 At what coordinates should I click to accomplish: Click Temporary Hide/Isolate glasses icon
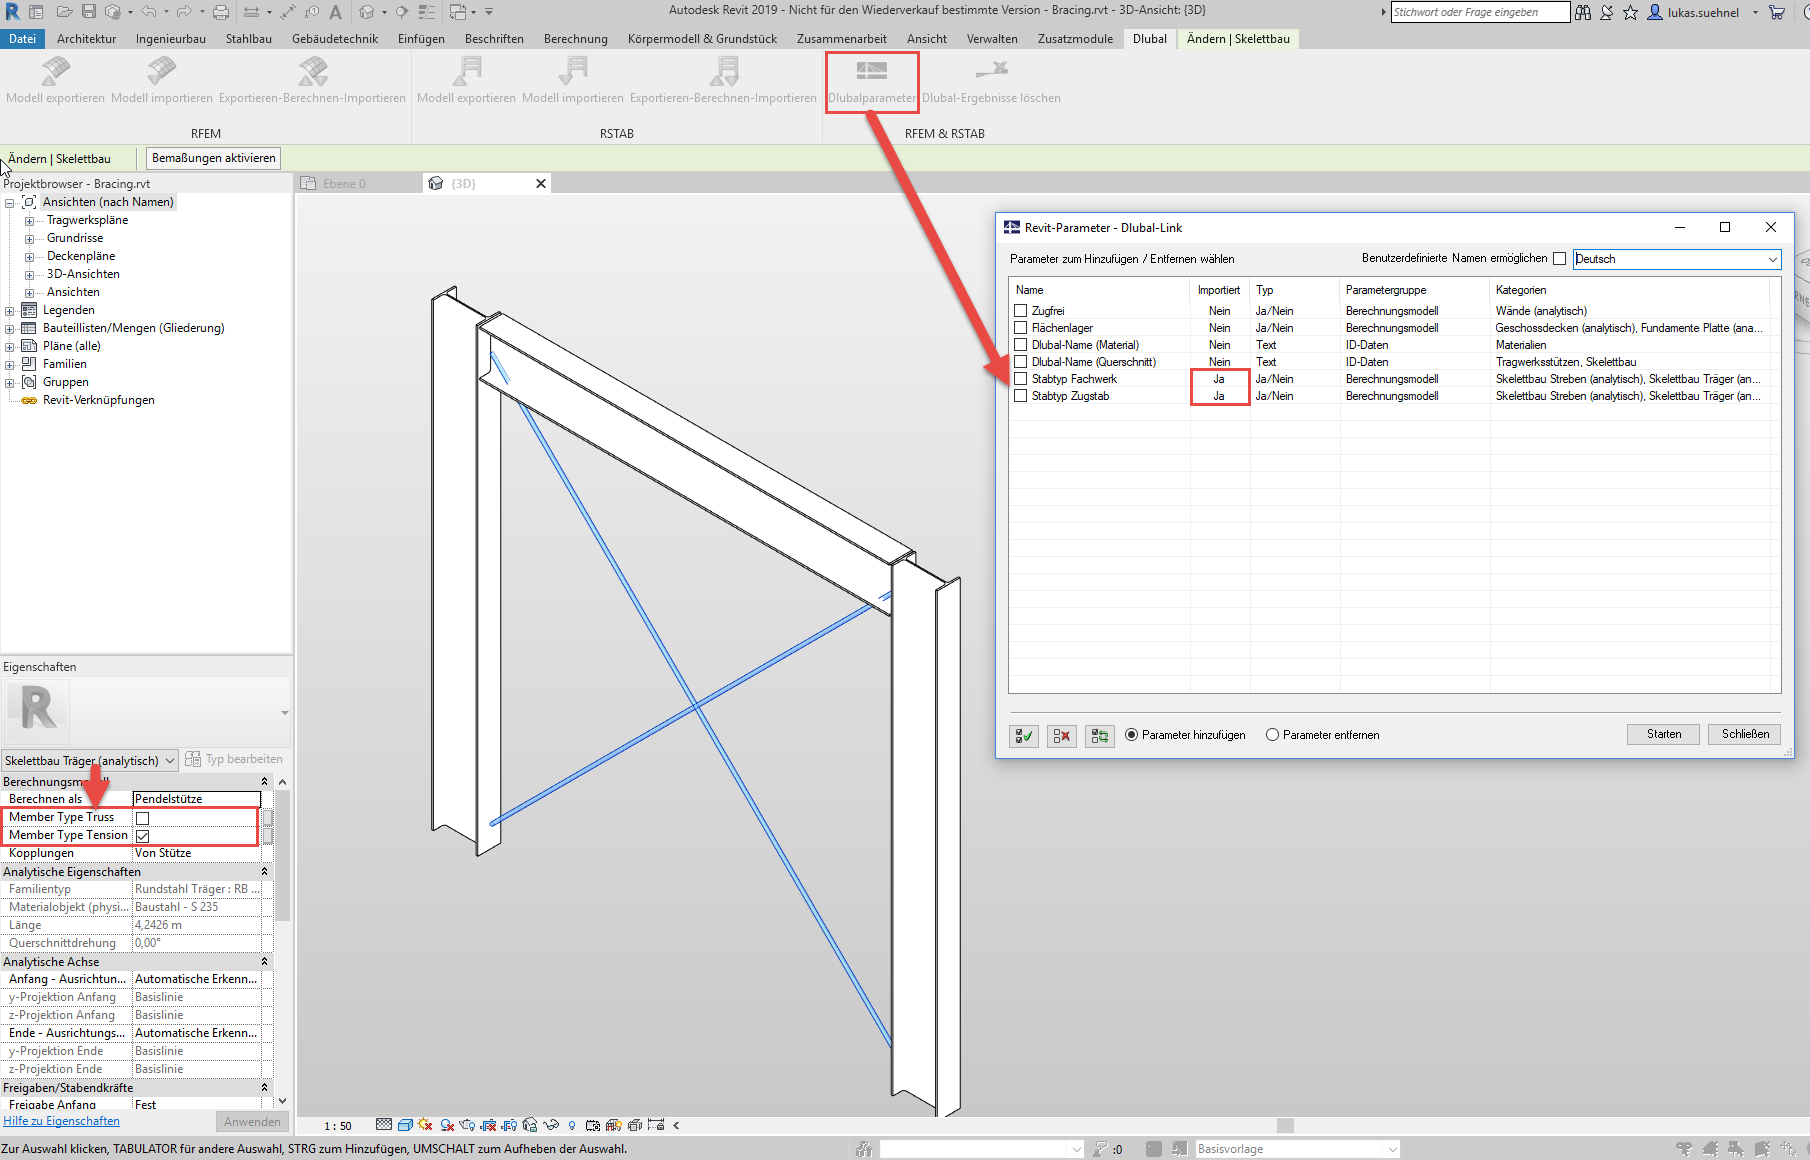551,1125
